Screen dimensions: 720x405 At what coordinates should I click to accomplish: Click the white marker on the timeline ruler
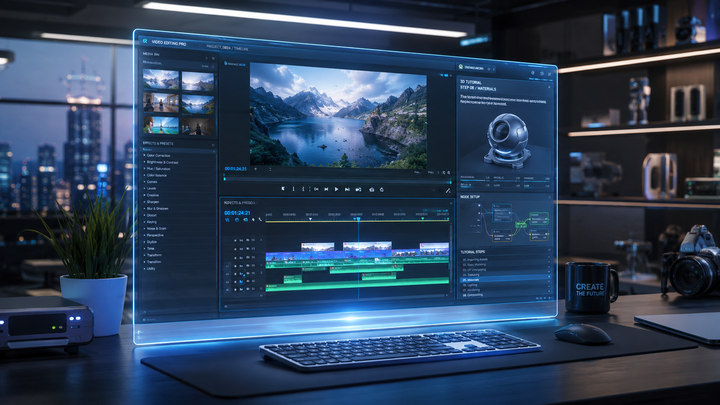pos(310,219)
